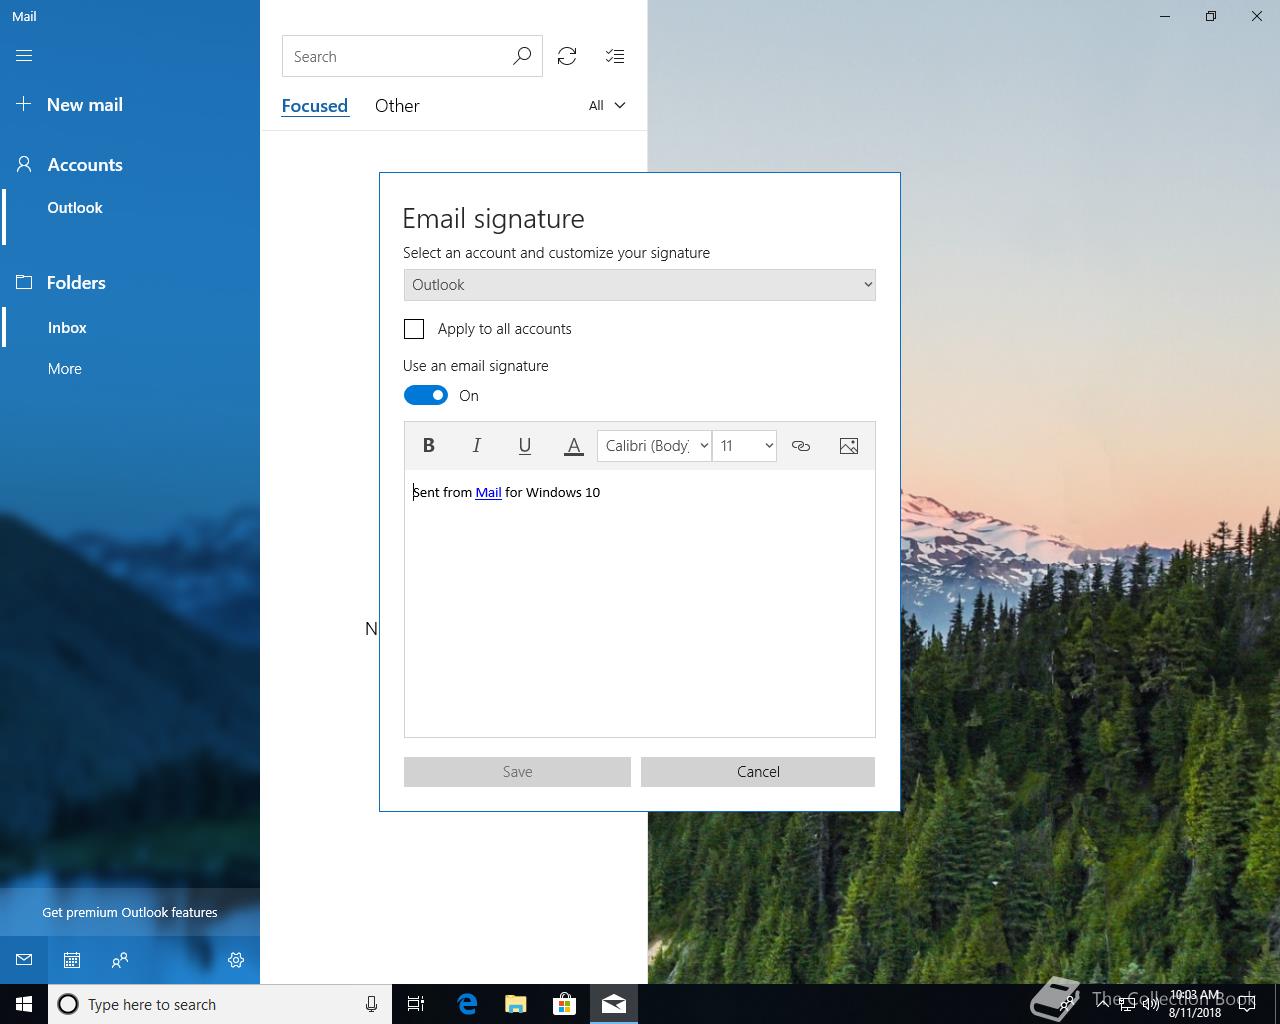This screenshot has height=1024, width=1280.
Task: Insert a hyperlink with link icon
Action: coord(801,446)
